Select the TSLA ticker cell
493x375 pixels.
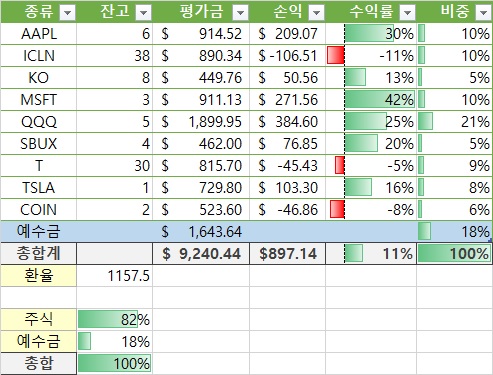coord(39,188)
